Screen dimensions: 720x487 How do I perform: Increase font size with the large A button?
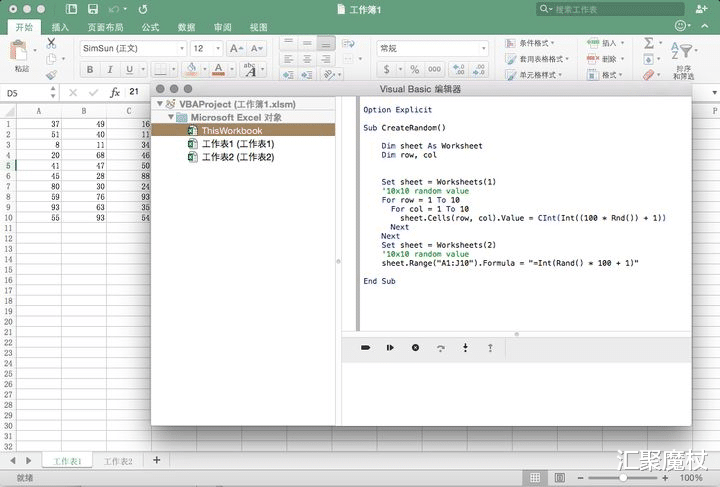(236, 48)
